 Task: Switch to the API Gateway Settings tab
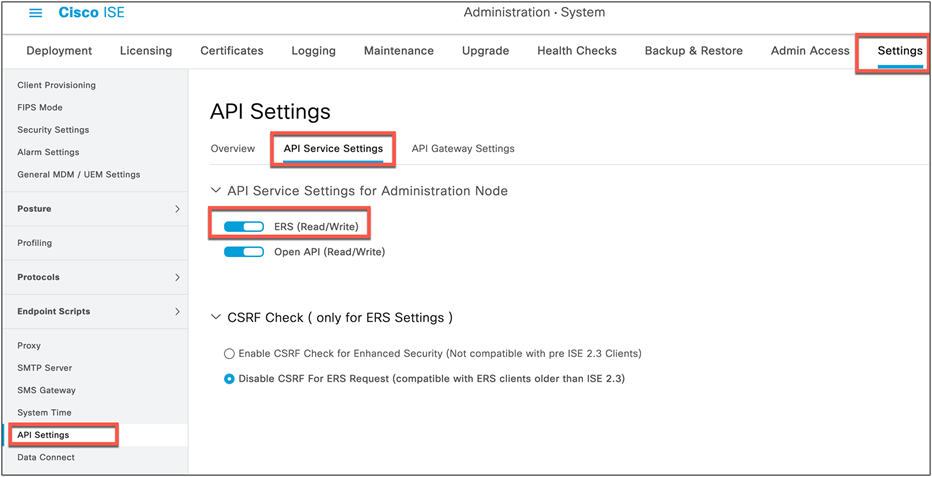click(463, 149)
